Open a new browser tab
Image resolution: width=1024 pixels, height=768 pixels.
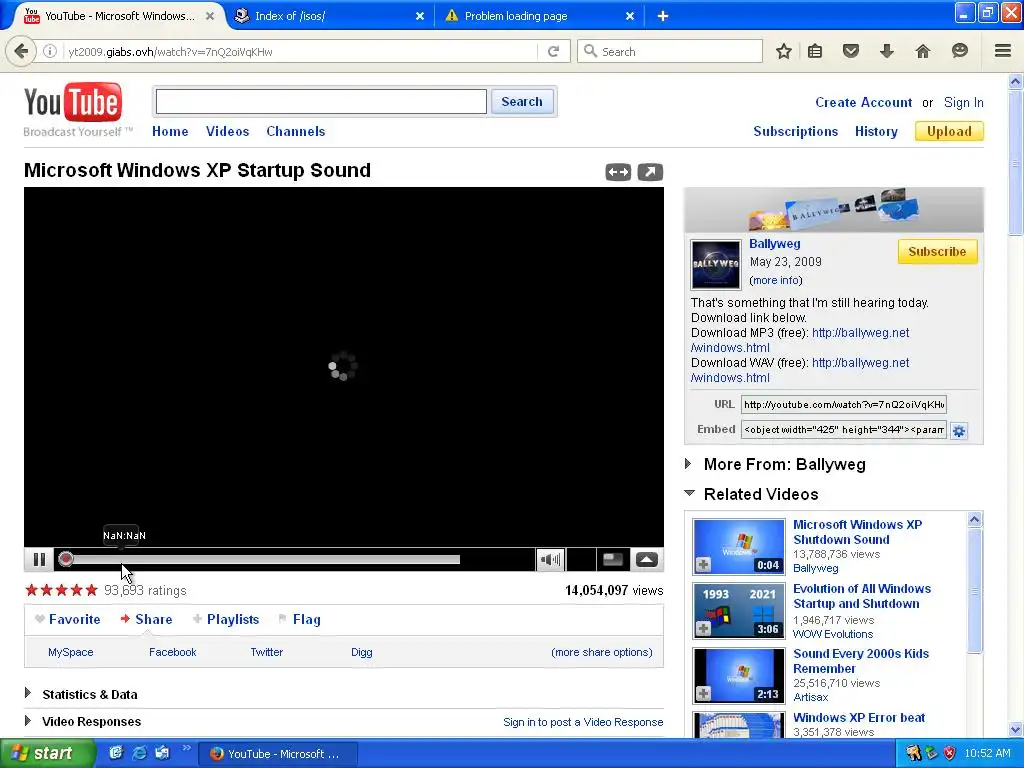(x=663, y=16)
